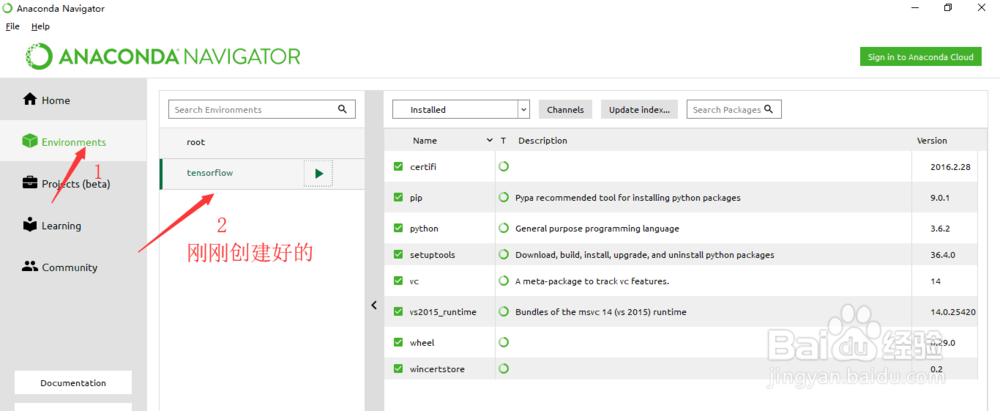Toggle the wheel package checkbox
This screenshot has height=411, width=1000.
click(x=399, y=343)
